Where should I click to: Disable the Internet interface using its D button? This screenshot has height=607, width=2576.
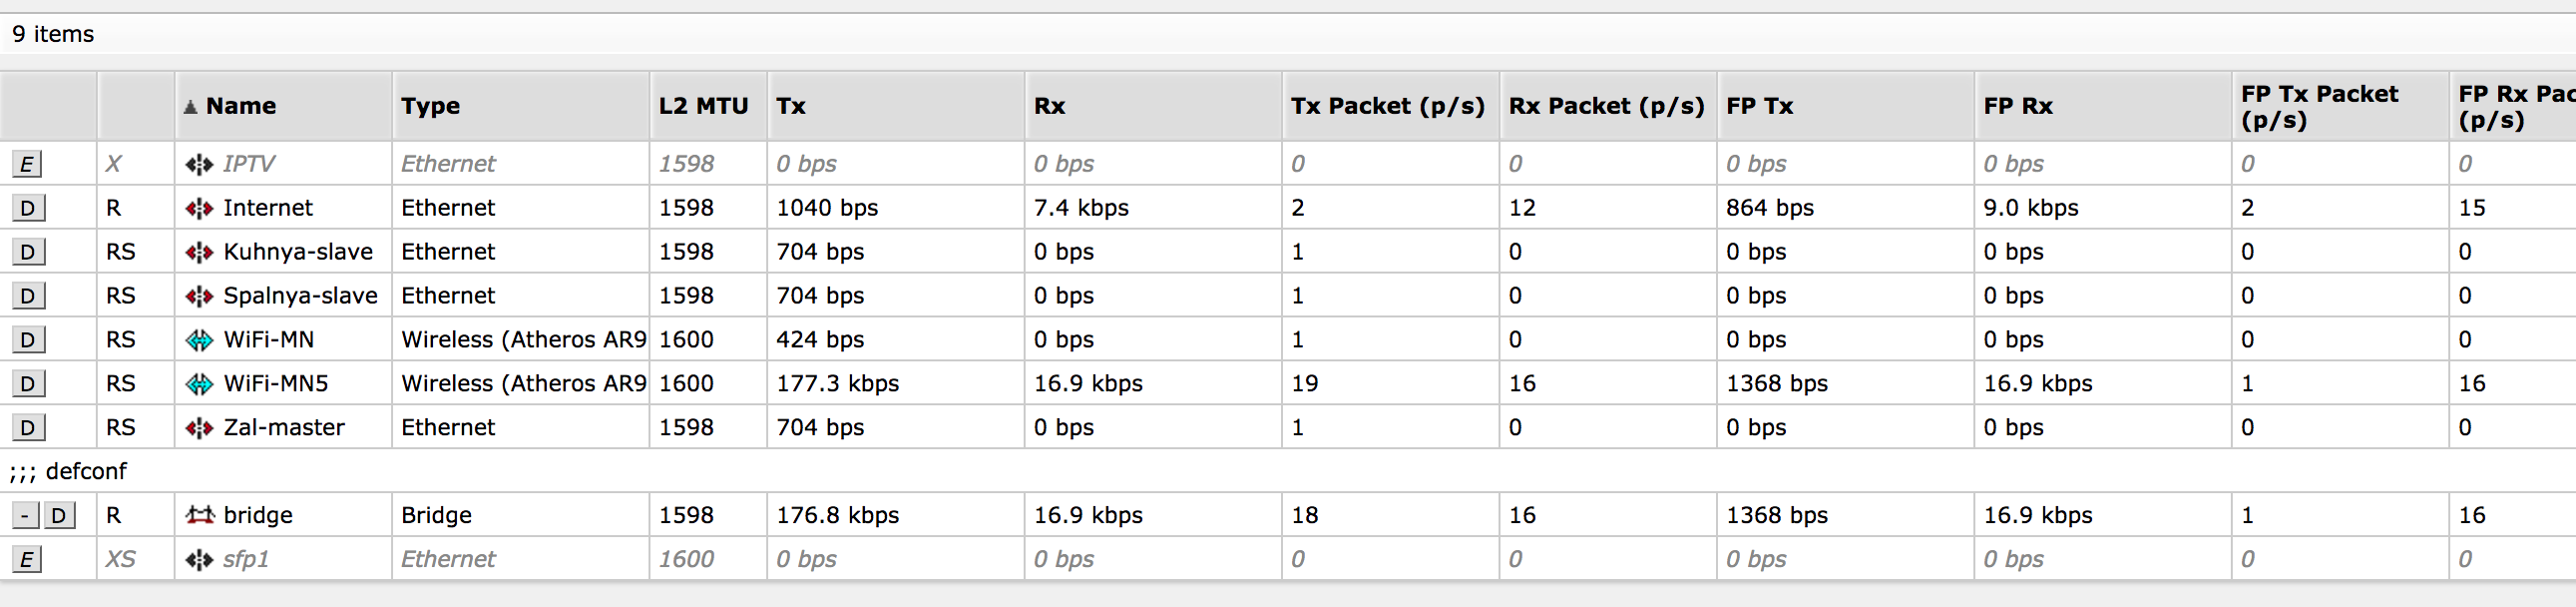27,207
